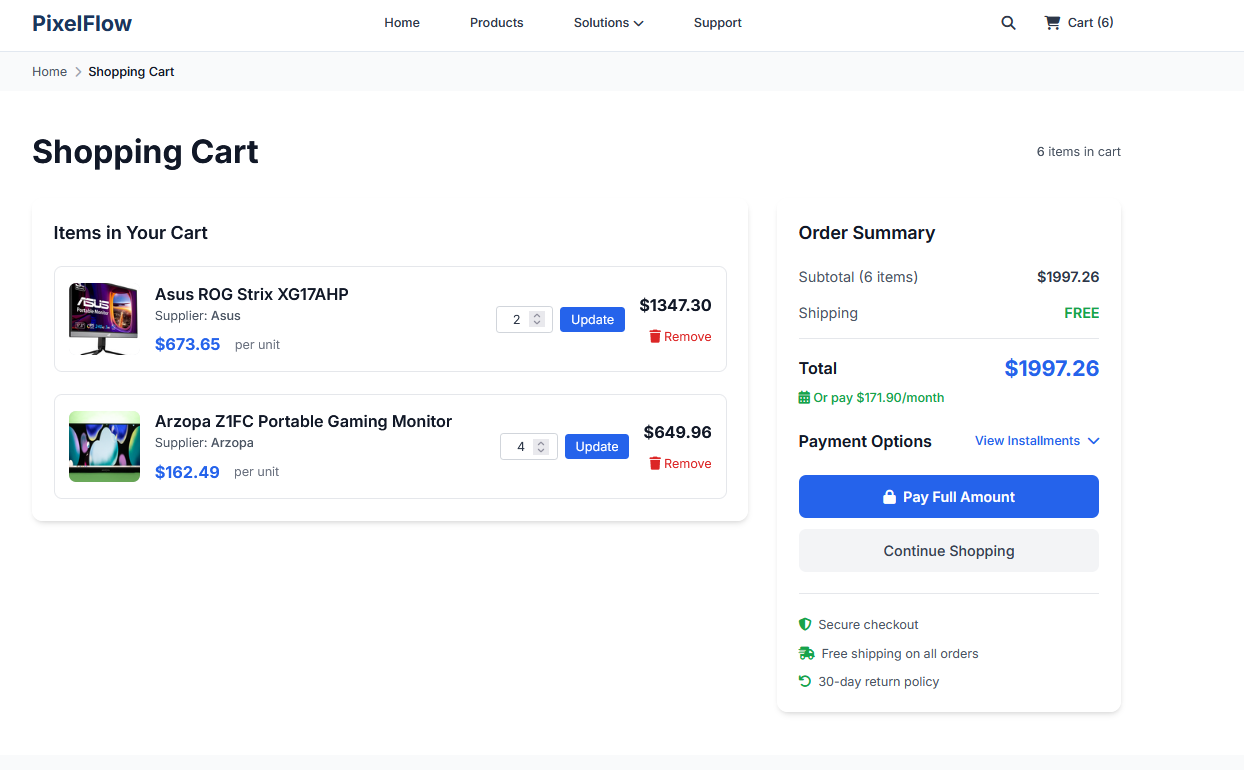Update quantity for Asus ROG Strix XG17AHP
The image size is (1244, 770).
click(x=592, y=320)
